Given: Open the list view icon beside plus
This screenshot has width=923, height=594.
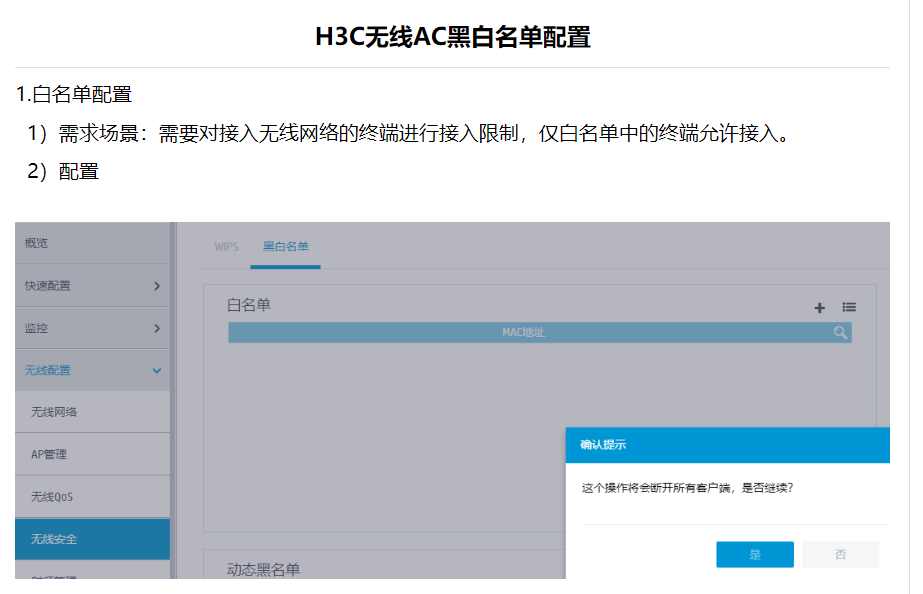Looking at the screenshot, I should click(x=849, y=307).
